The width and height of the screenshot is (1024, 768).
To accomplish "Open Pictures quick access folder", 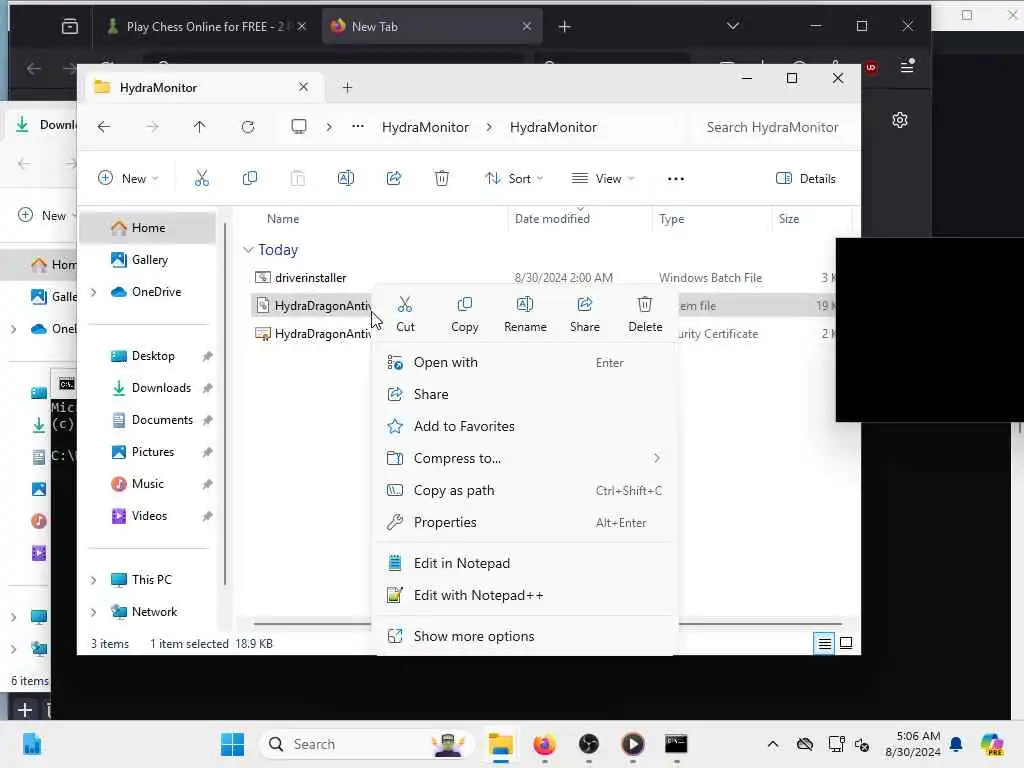I will 151,452.
